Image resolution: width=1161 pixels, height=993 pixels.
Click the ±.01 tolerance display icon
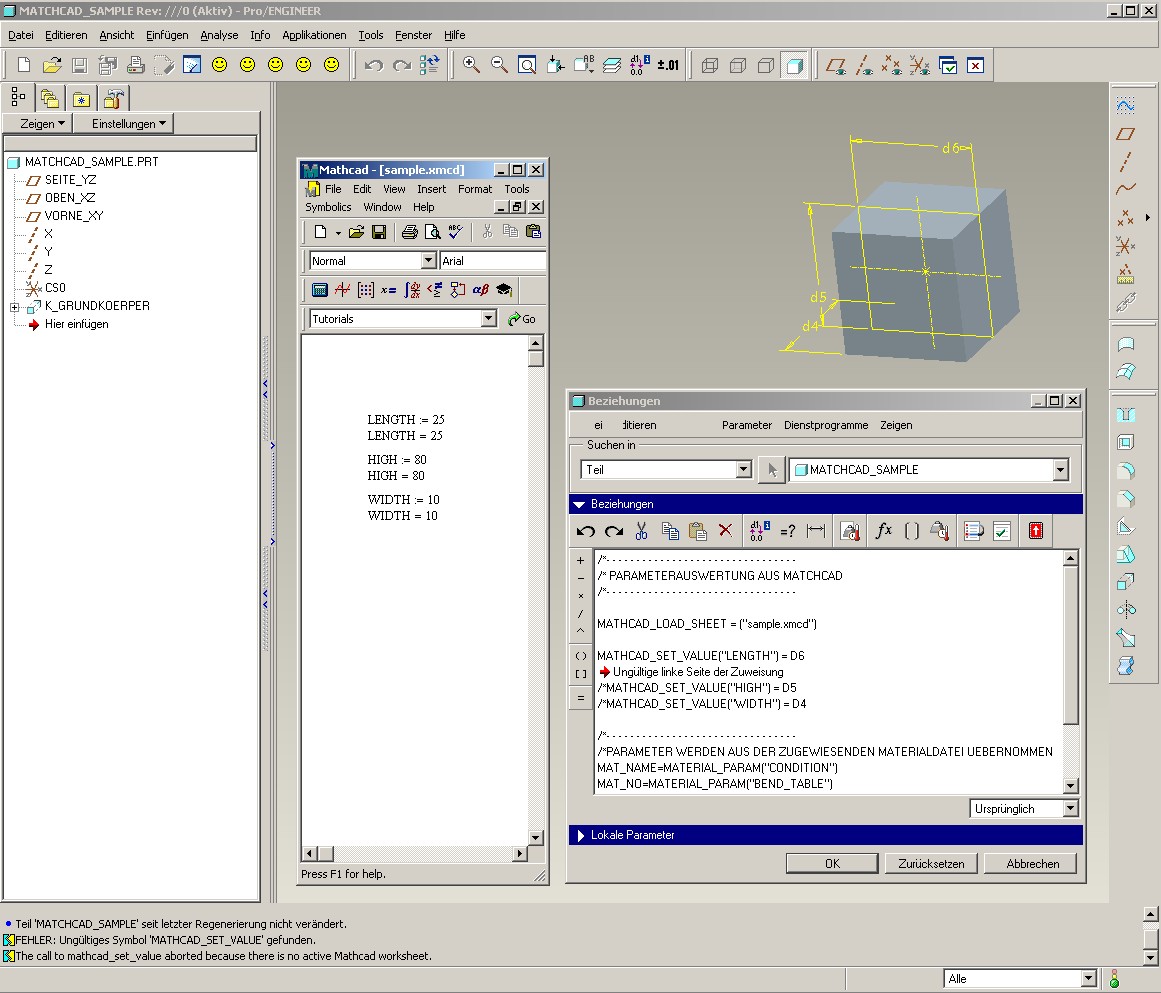click(668, 65)
